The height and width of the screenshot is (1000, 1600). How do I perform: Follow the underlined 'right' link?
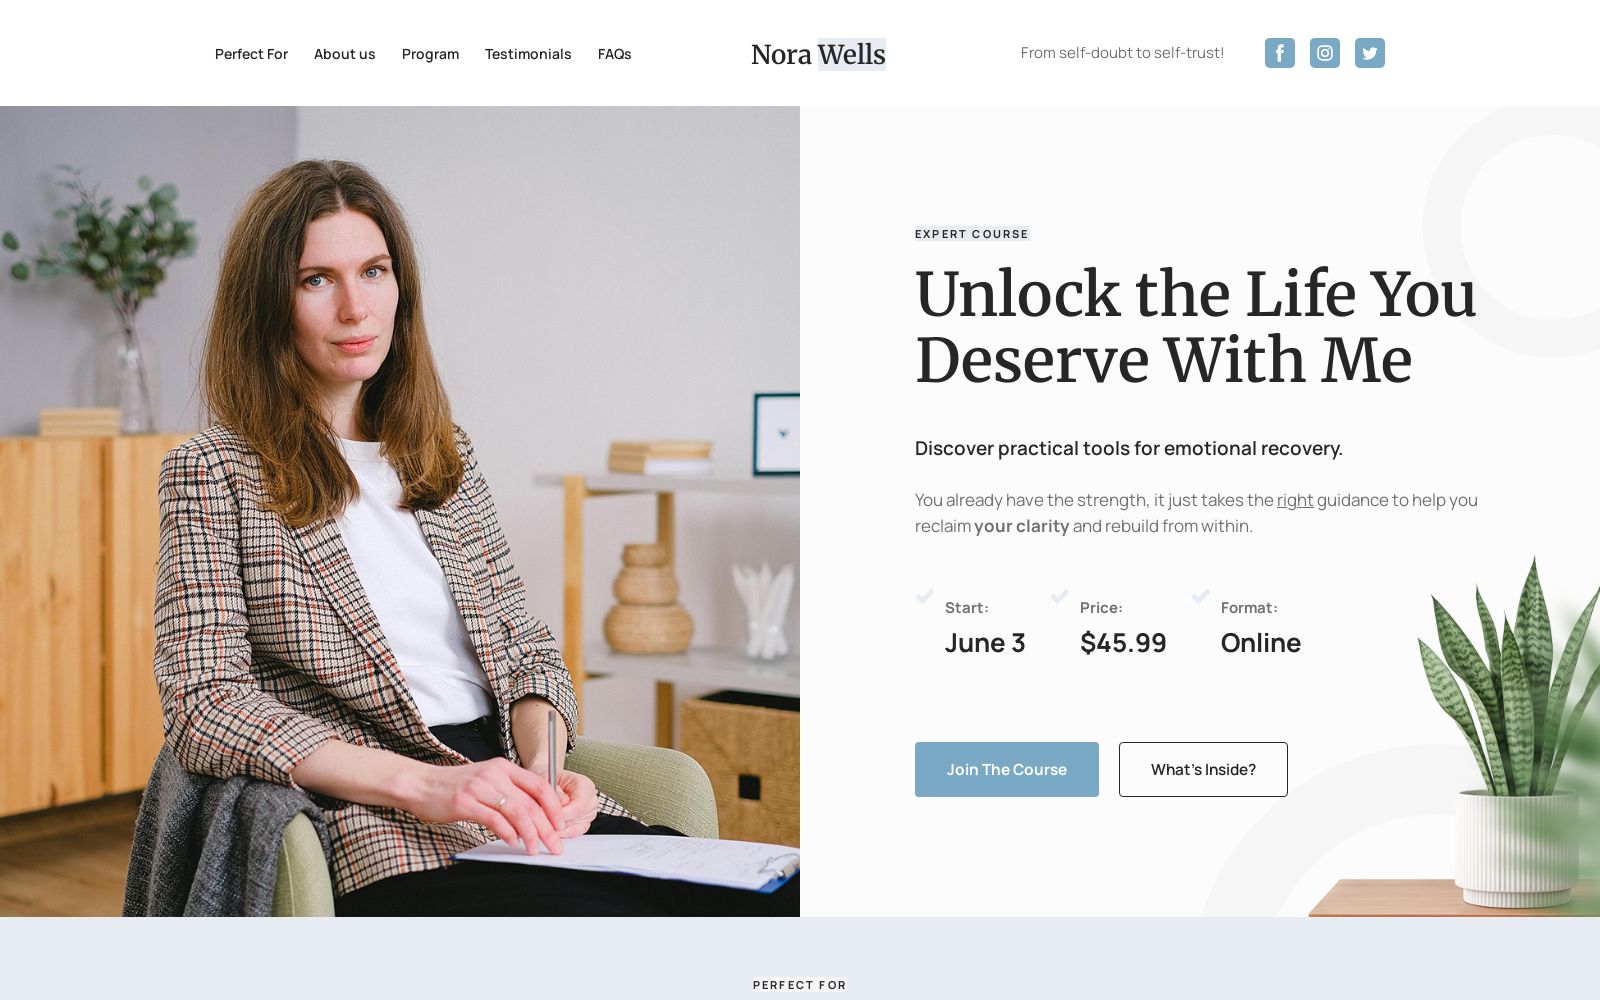(x=1295, y=500)
